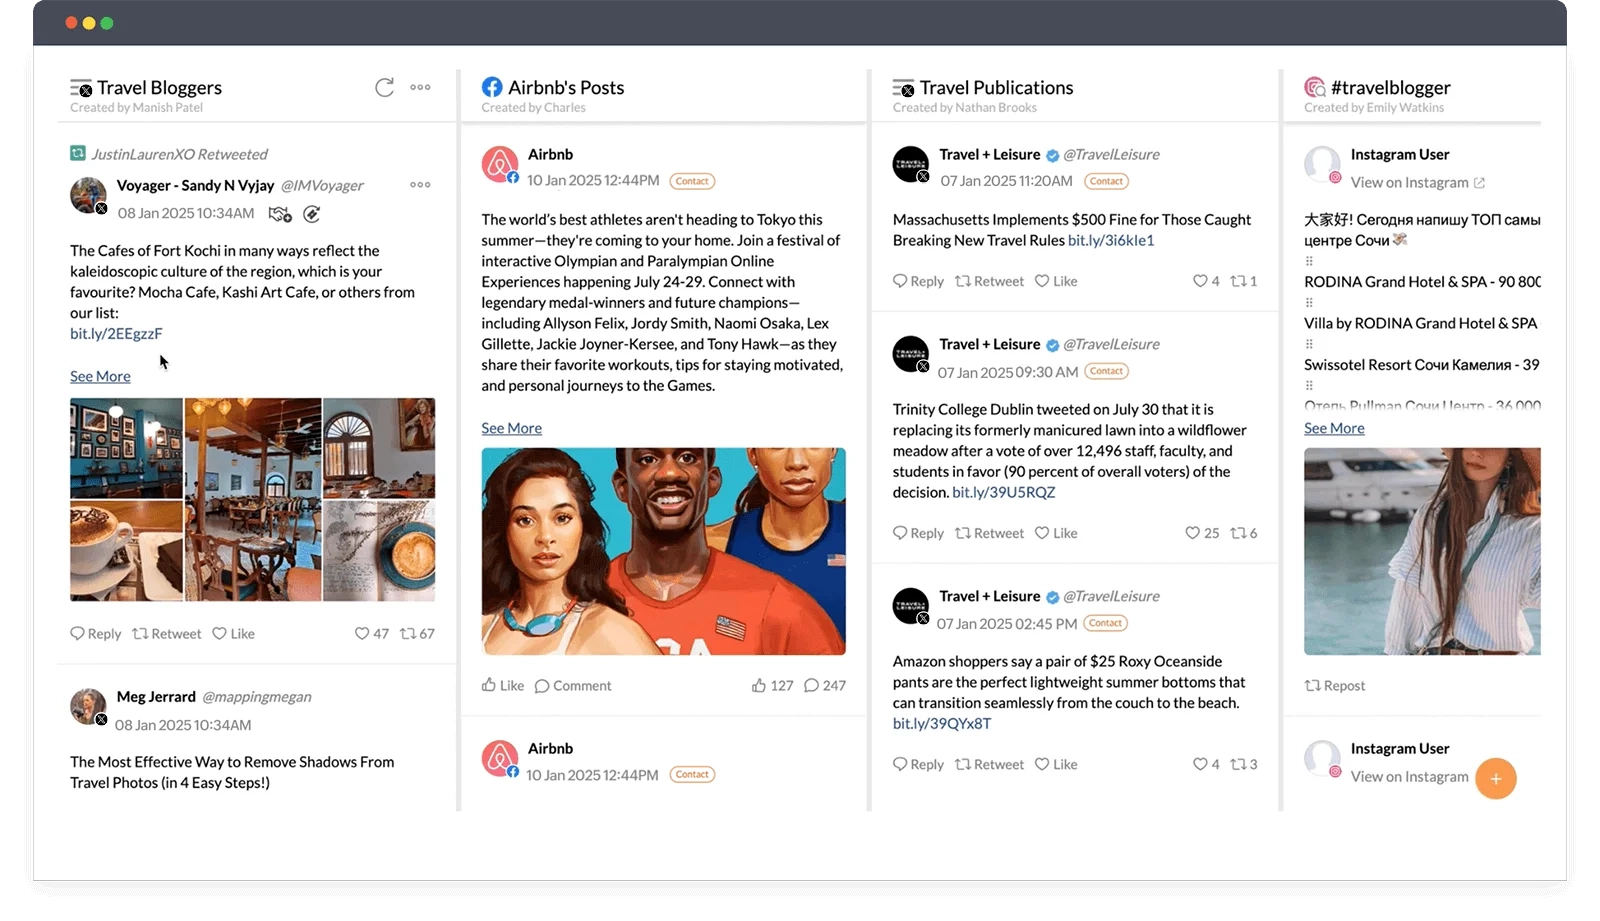
Task: Click Contact badge on first Airbnb post
Action: click(692, 181)
